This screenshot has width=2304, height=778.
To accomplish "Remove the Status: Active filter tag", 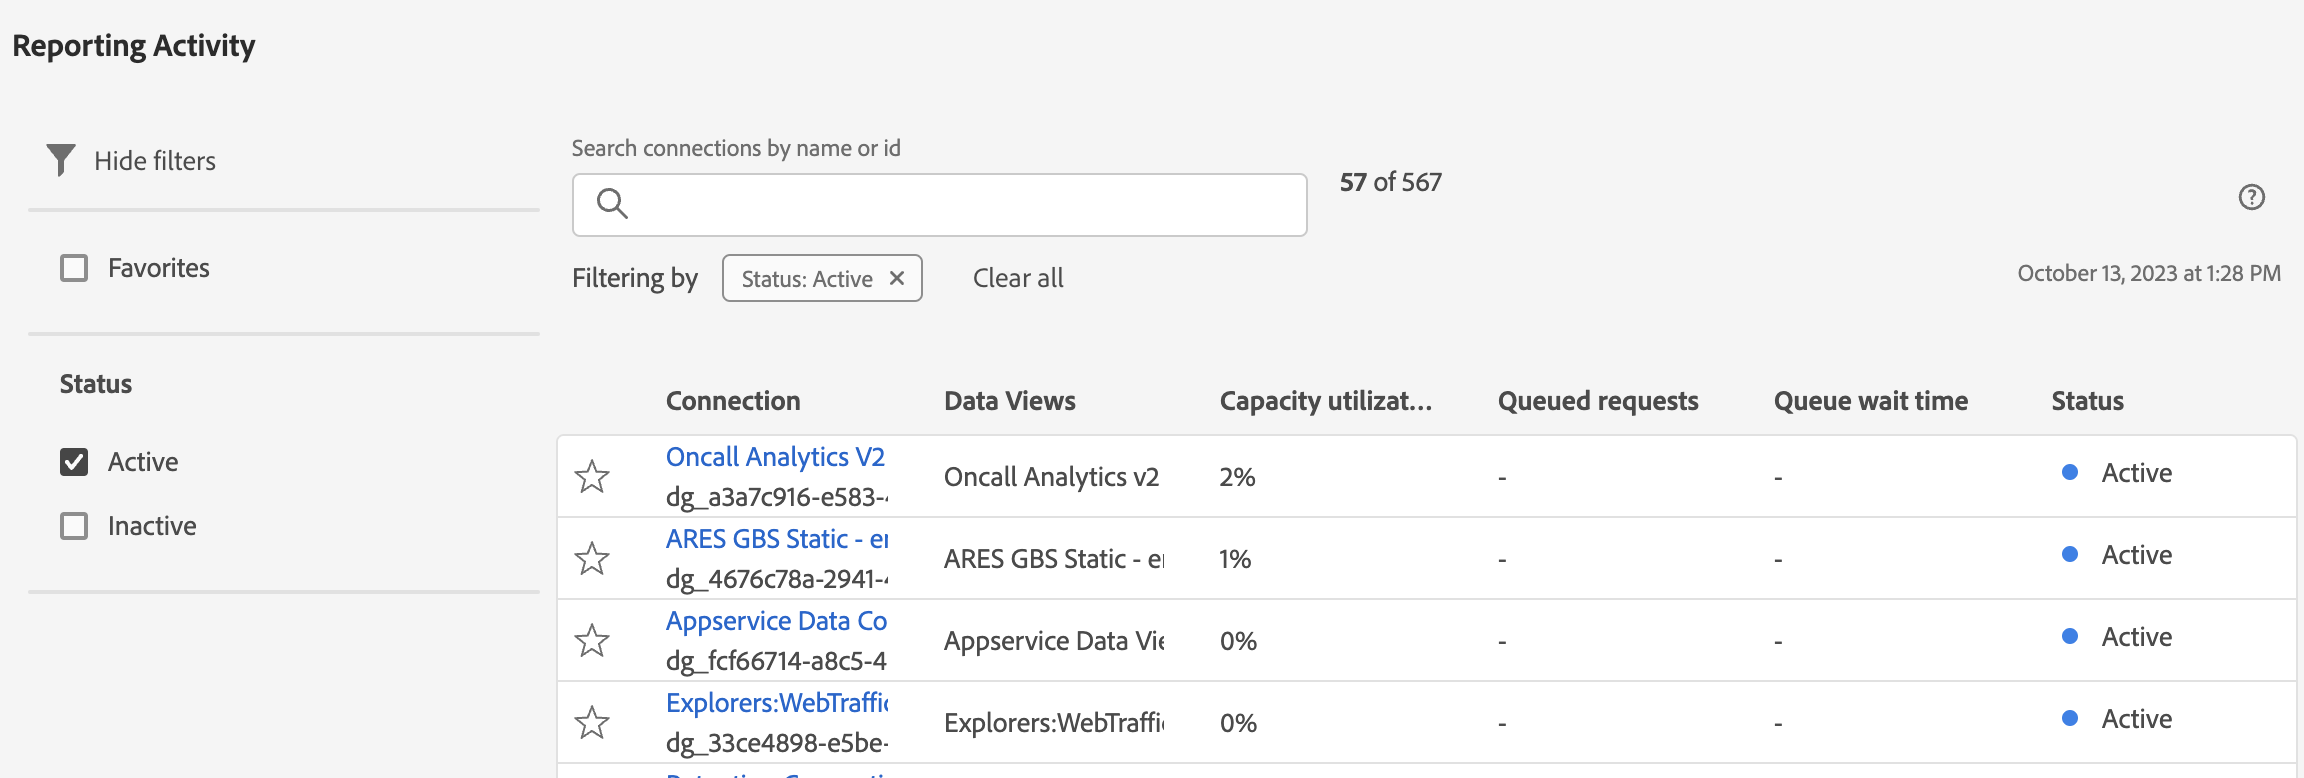I will [x=897, y=278].
